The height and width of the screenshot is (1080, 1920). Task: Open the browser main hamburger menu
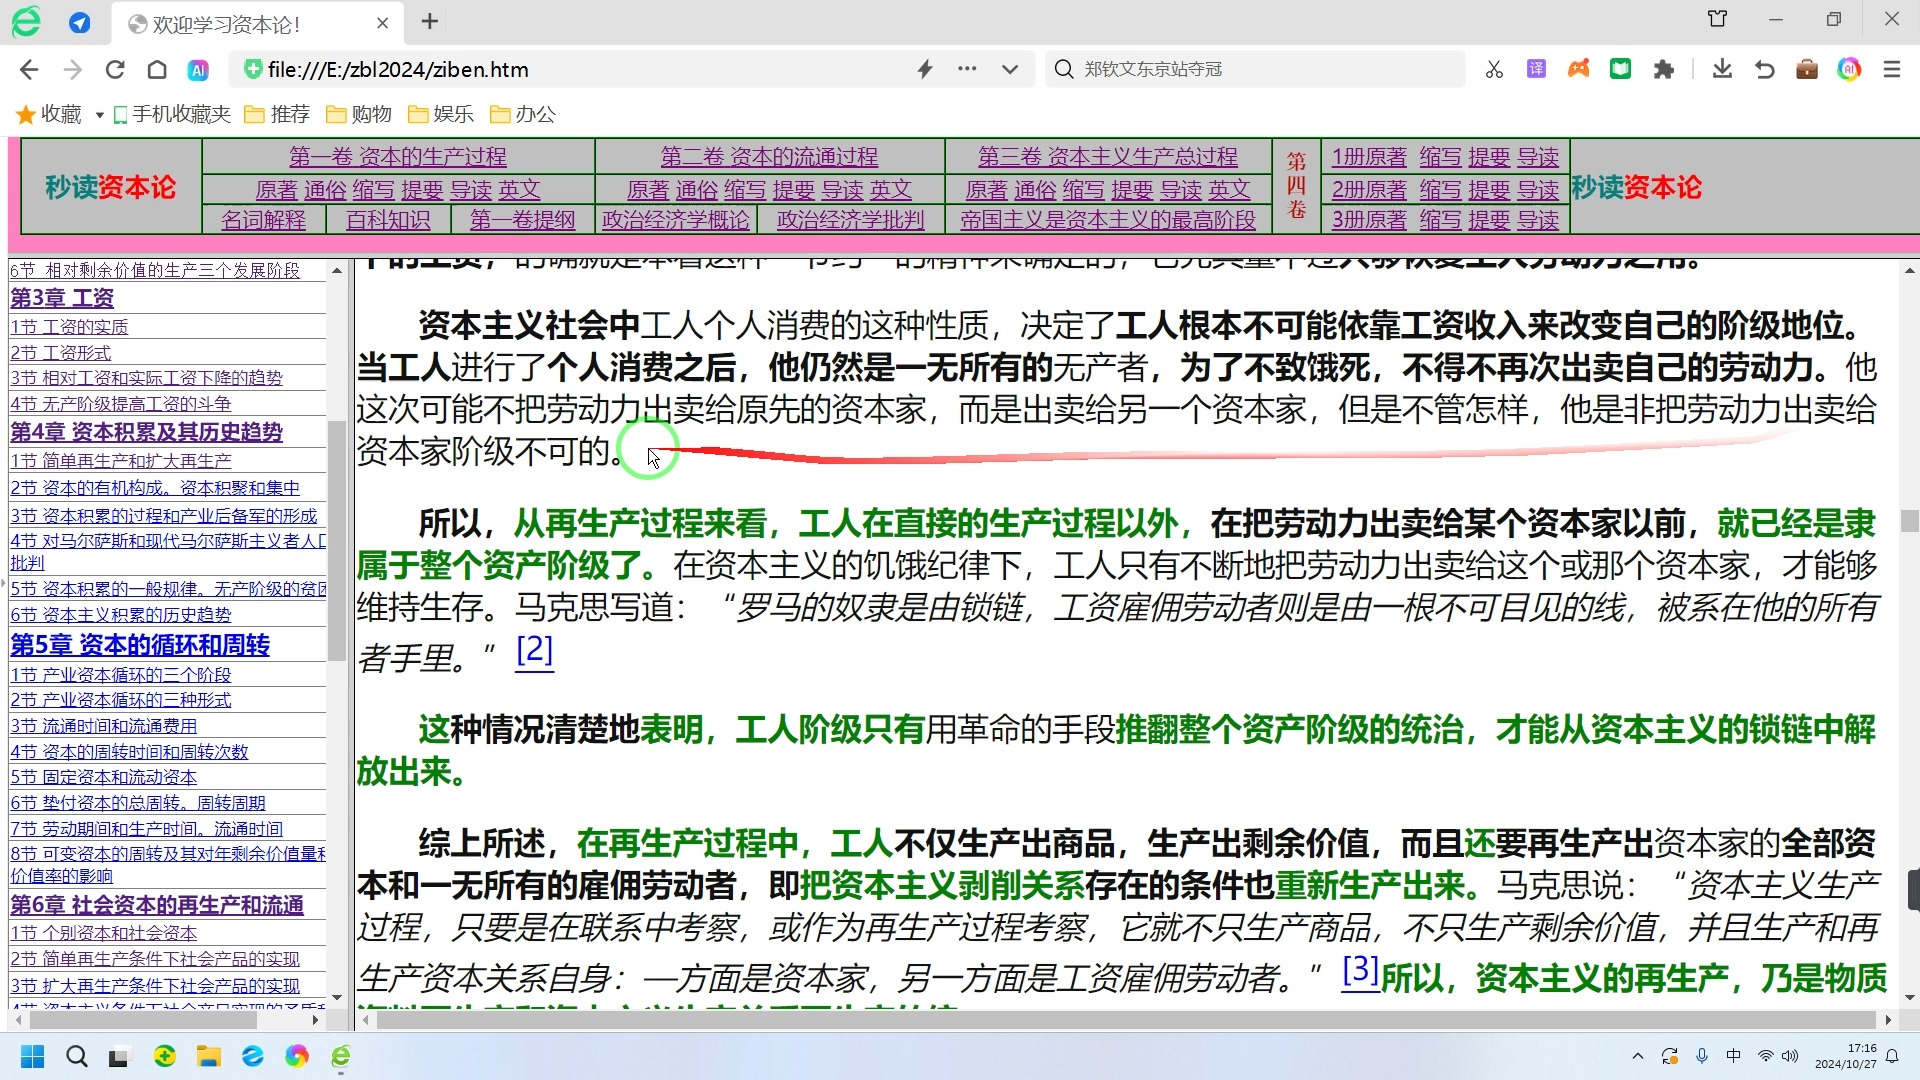pos(1892,69)
